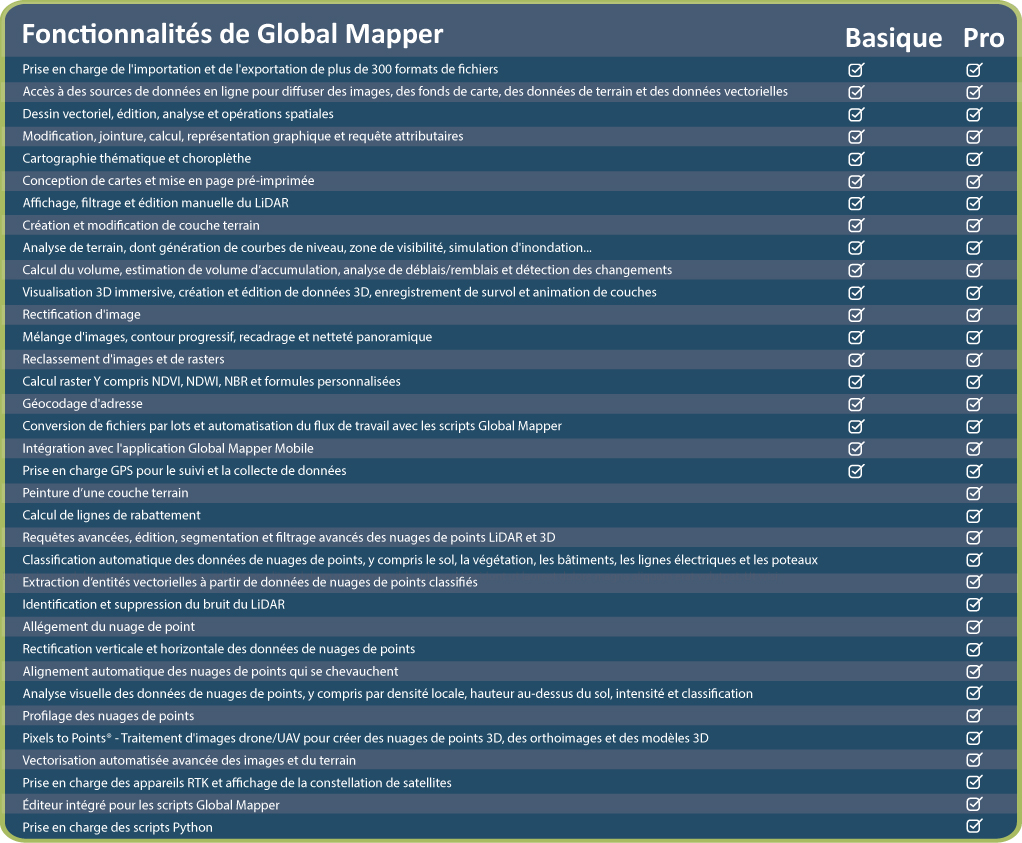Click Pro checkmark for 'Calcul raster' NDVI row
Screen dimensions: 1022x843
(x=974, y=381)
